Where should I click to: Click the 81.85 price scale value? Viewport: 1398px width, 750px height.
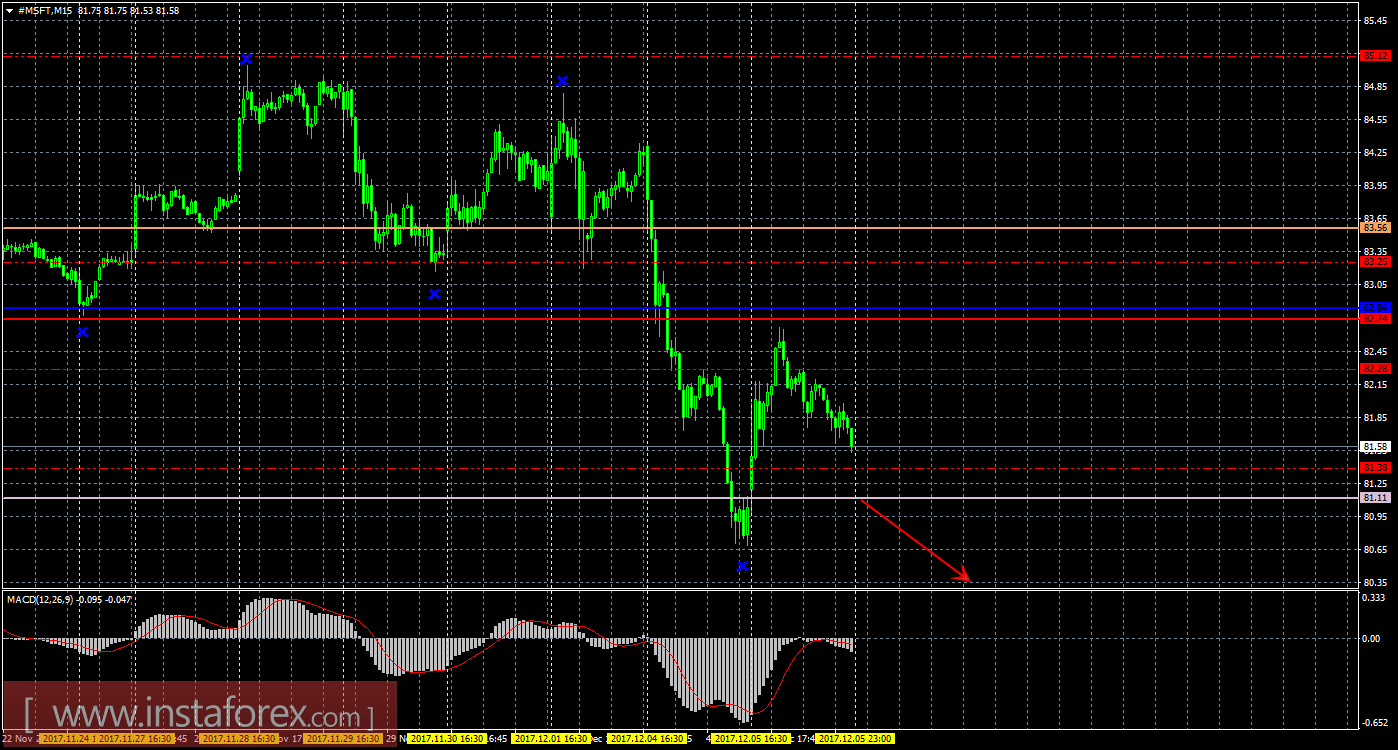1376,417
